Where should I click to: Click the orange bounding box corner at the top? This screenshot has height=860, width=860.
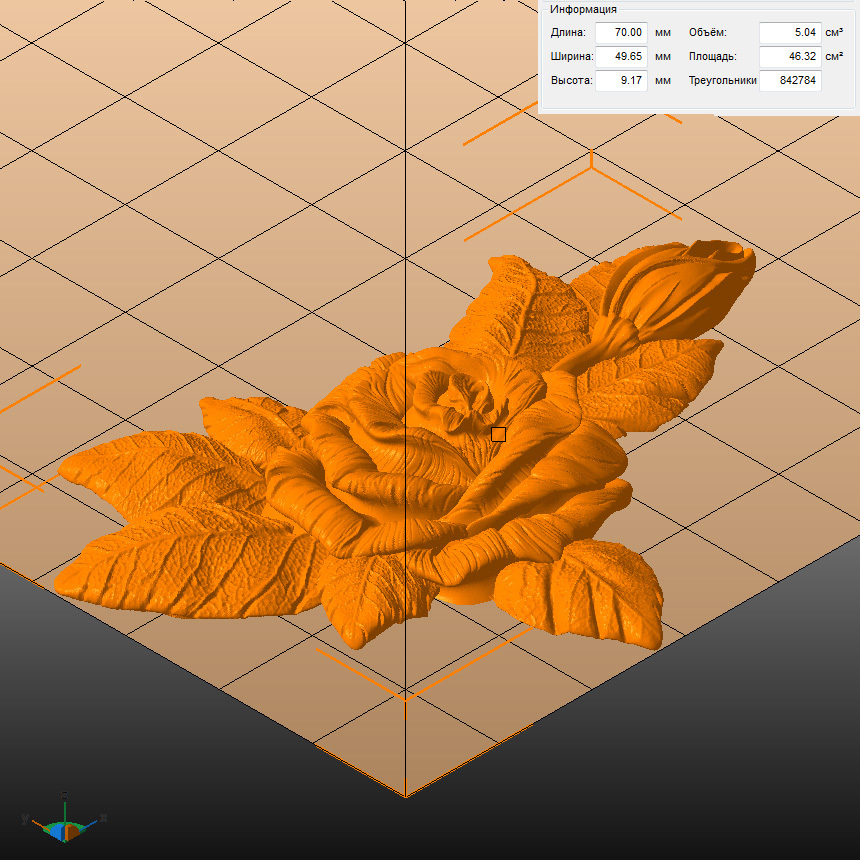point(592,165)
